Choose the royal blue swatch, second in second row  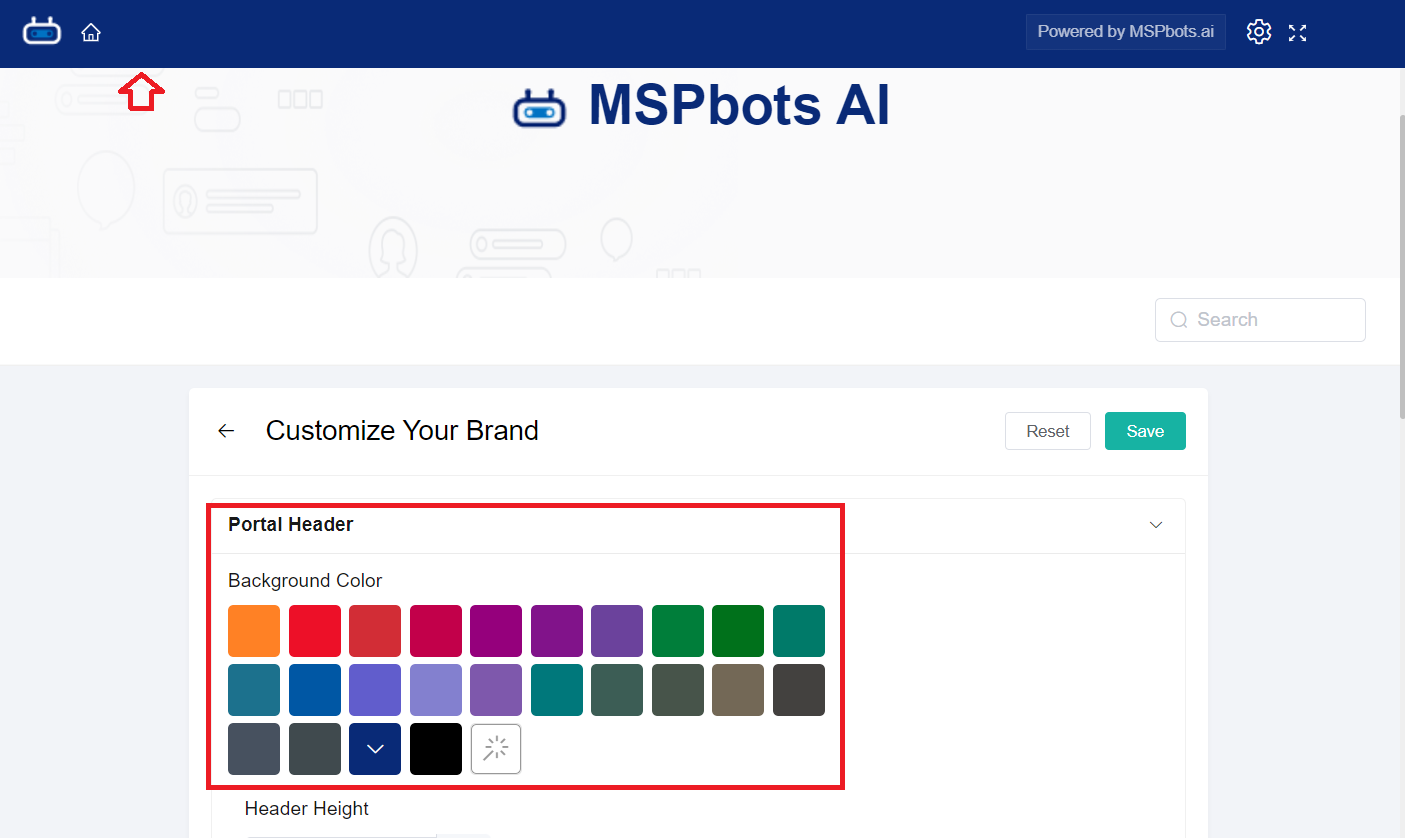pyautogui.click(x=315, y=690)
